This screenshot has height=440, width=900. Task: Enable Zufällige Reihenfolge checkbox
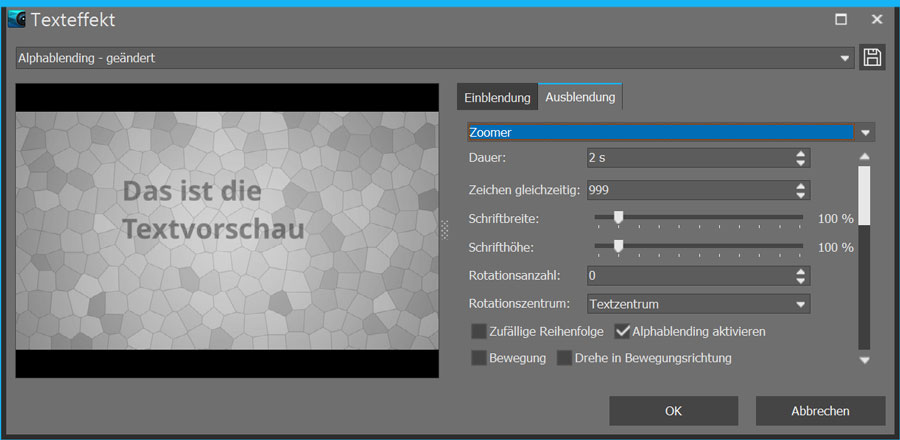479,331
